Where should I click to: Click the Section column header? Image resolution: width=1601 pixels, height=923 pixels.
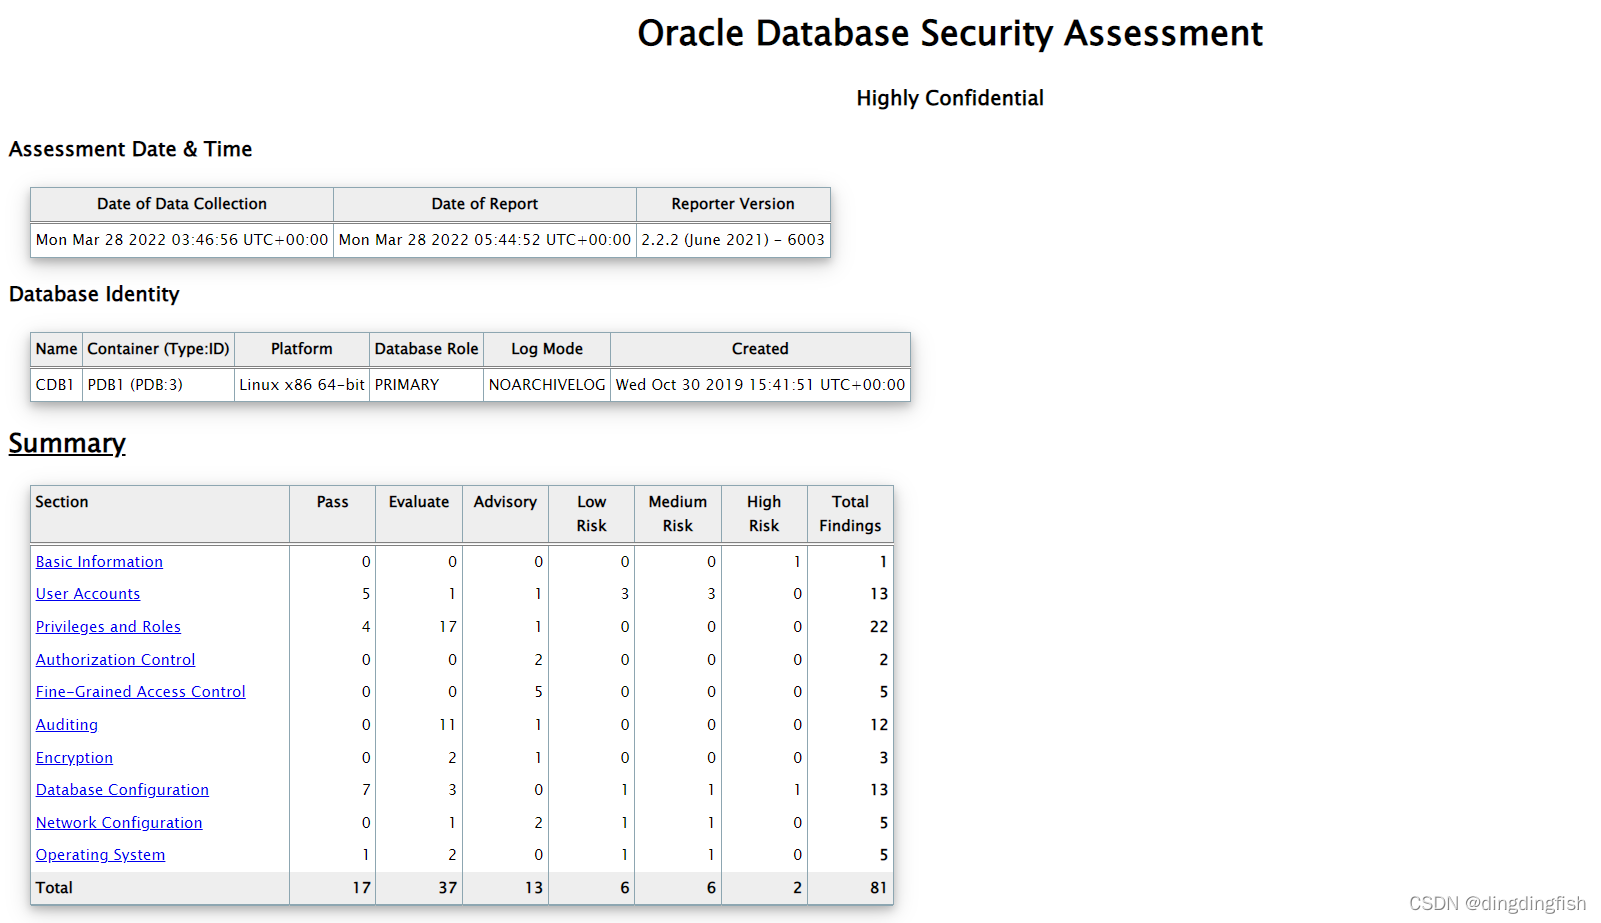tap(160, 514)
